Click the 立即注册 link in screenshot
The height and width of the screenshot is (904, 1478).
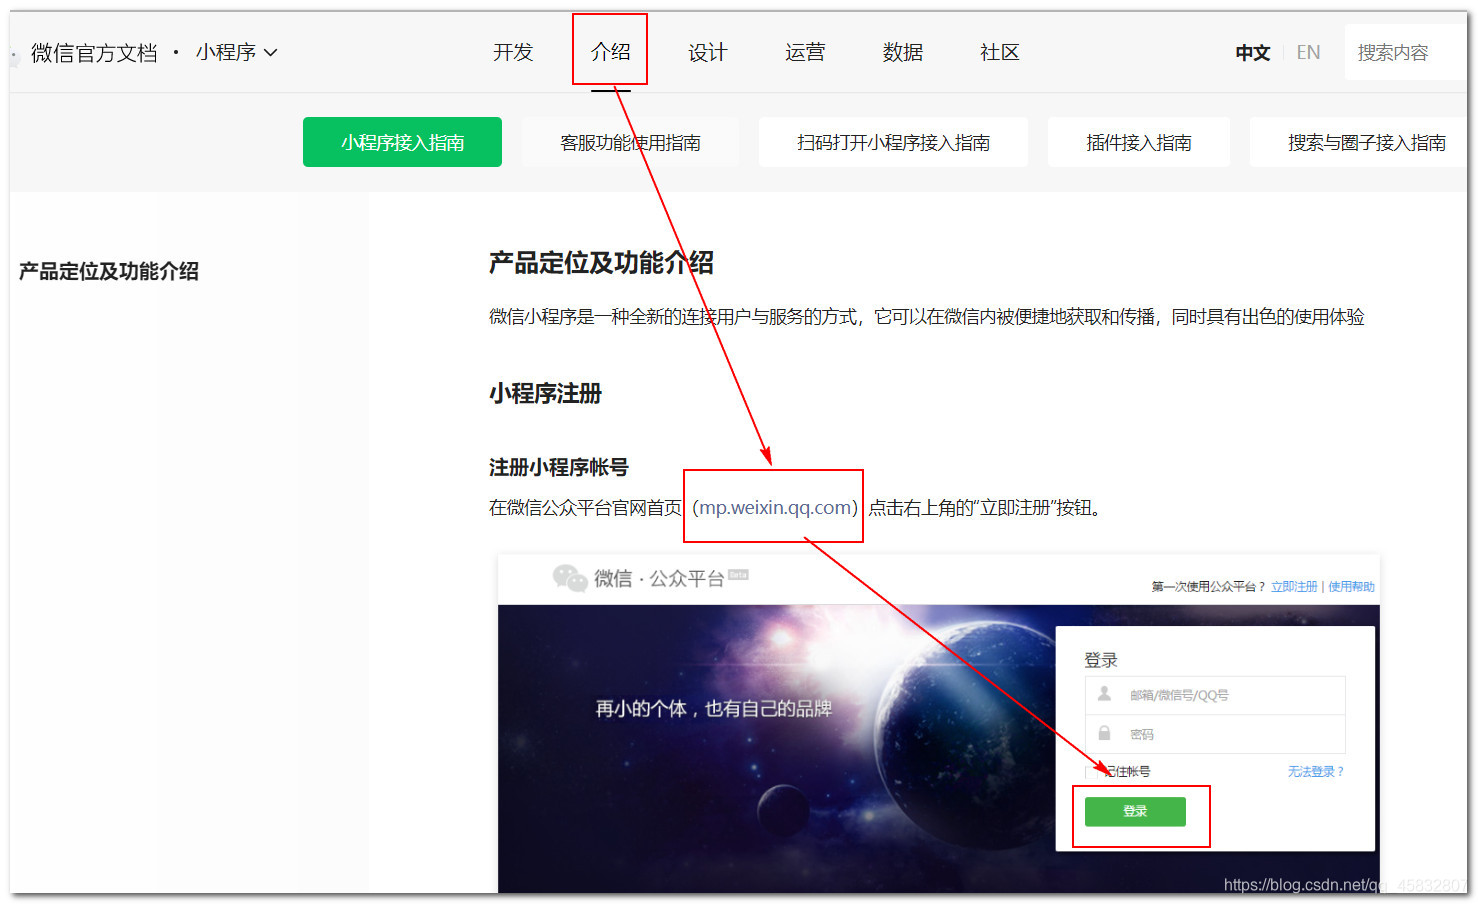point(1294,587)
